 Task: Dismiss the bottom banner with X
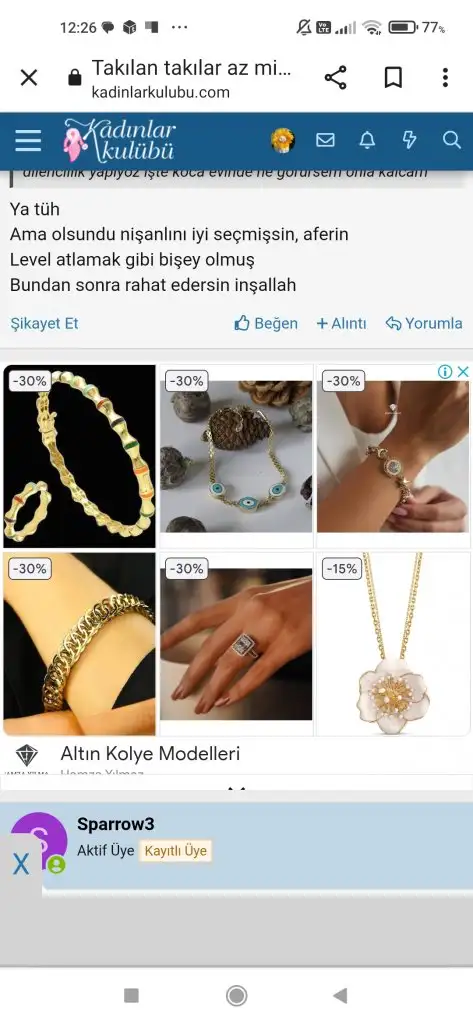[x=21, y=865]
